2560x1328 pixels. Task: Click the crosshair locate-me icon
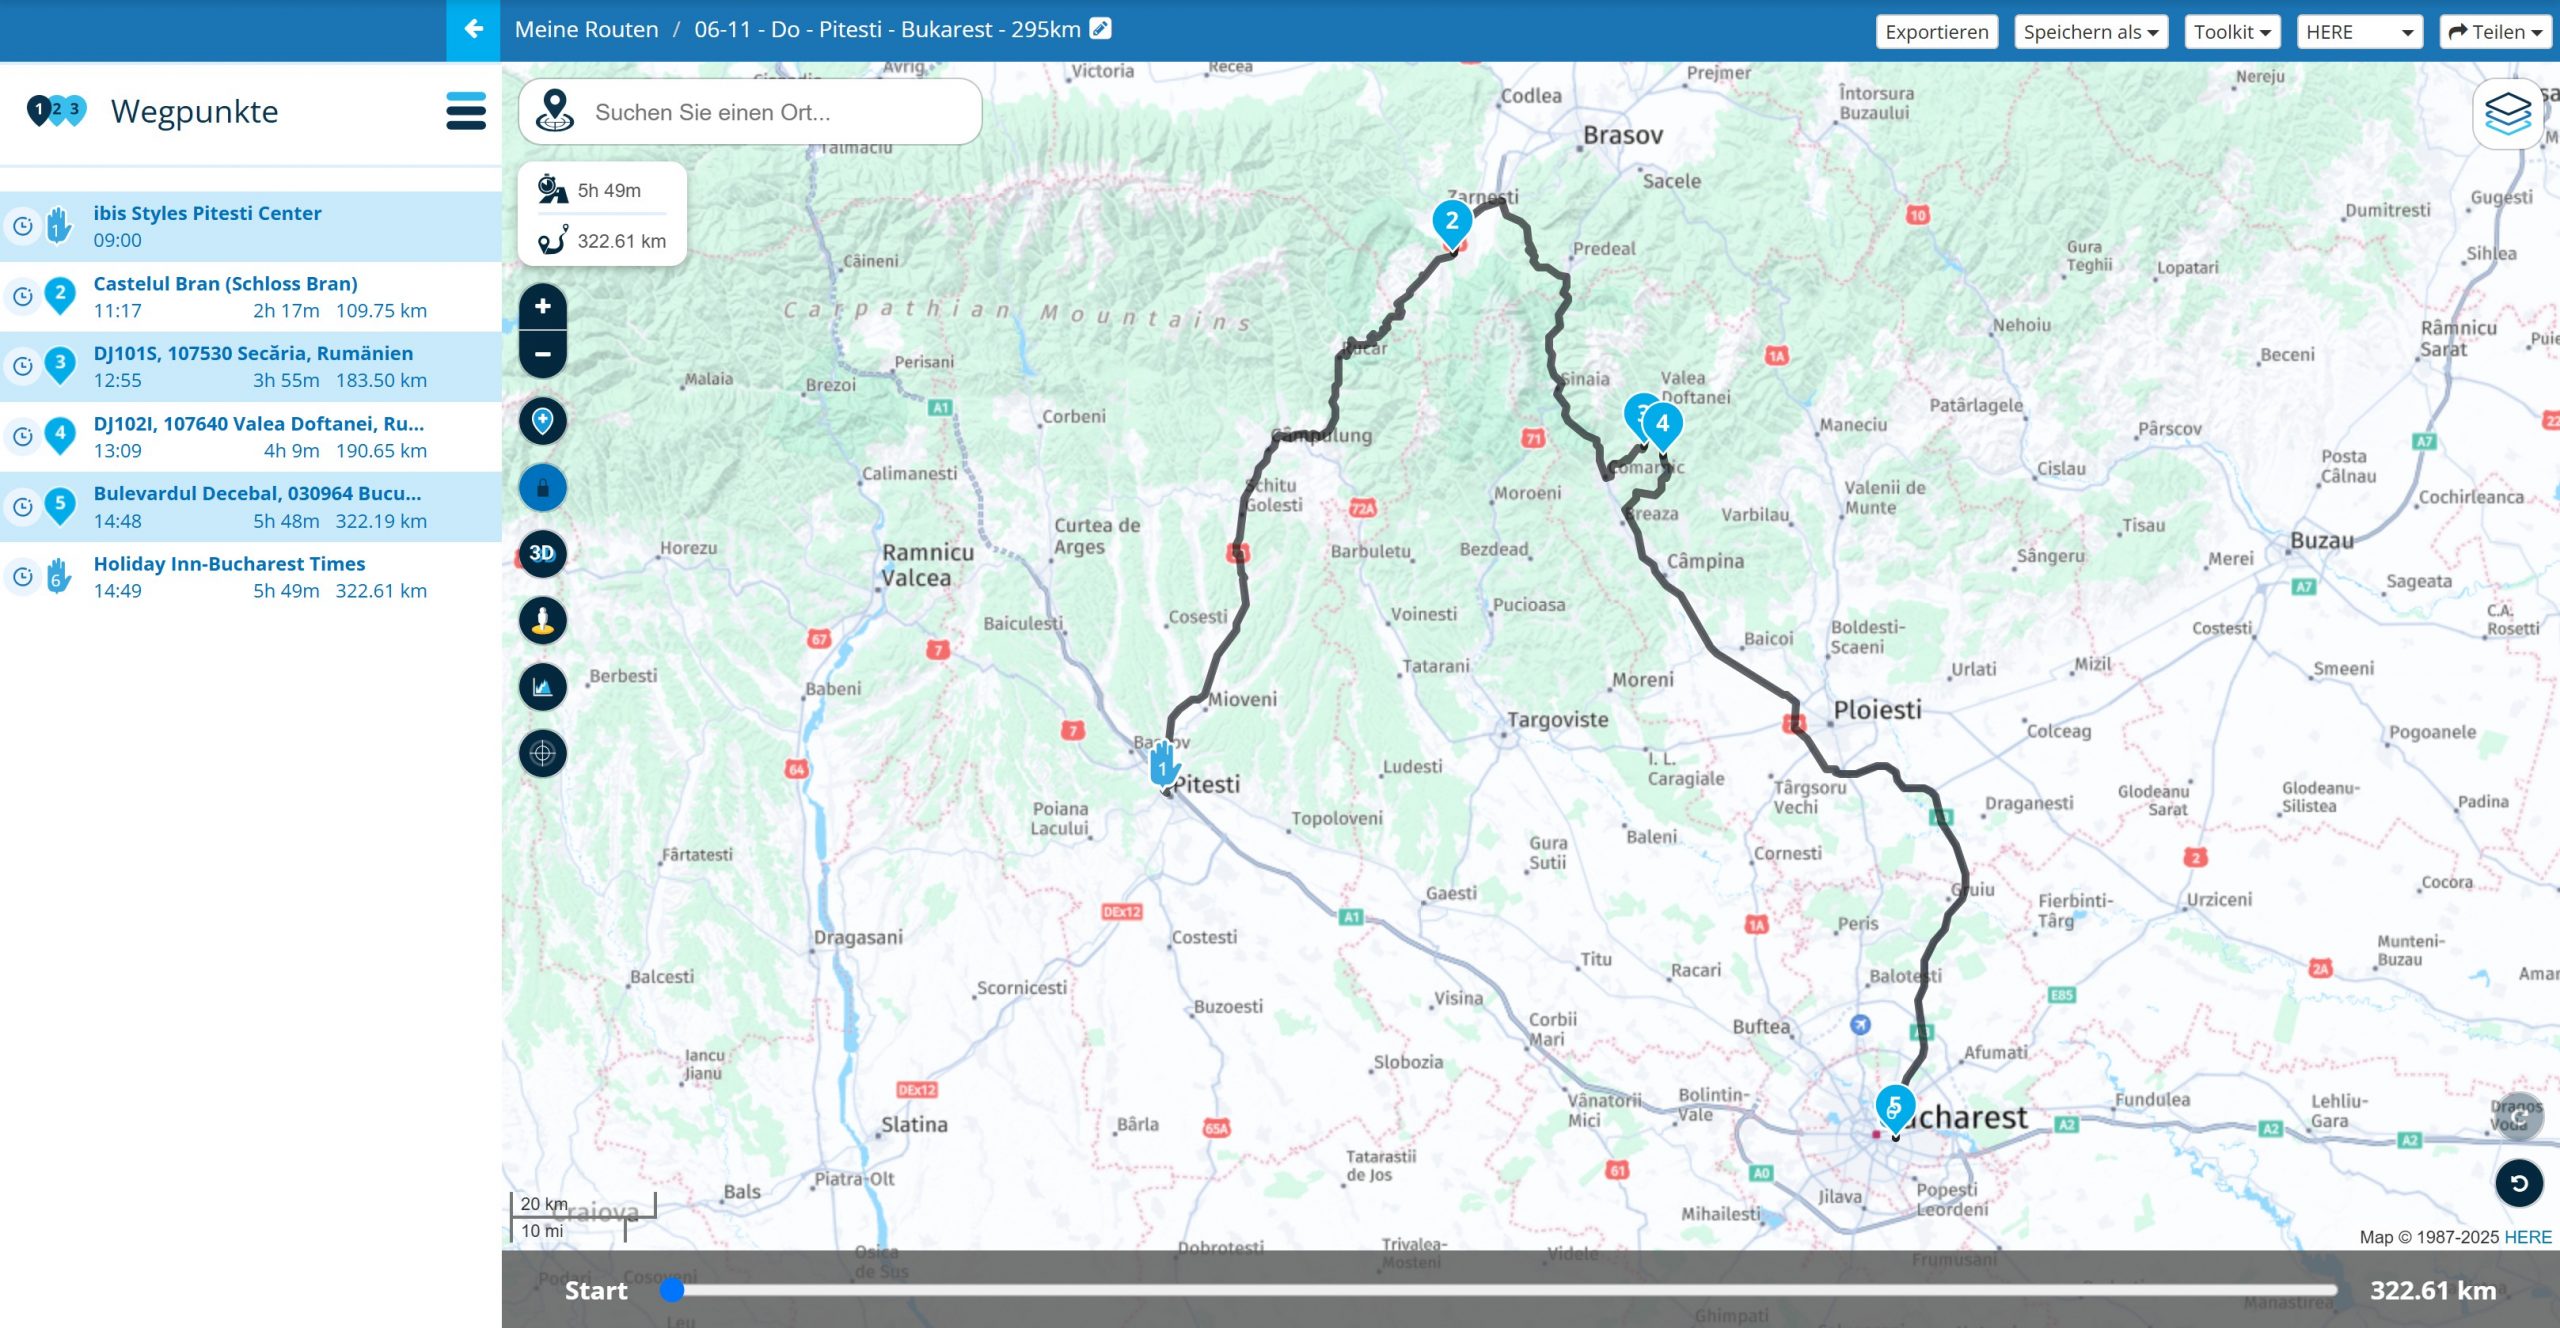(543, 753)
